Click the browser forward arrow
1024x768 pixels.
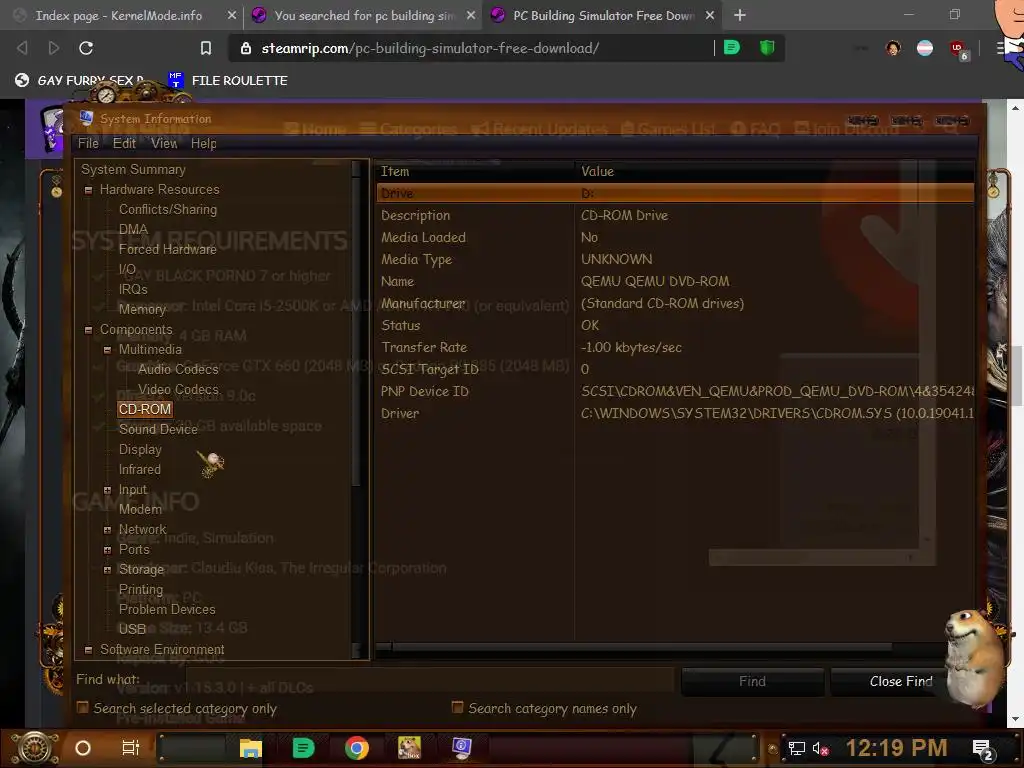click(x=54, y=48)
